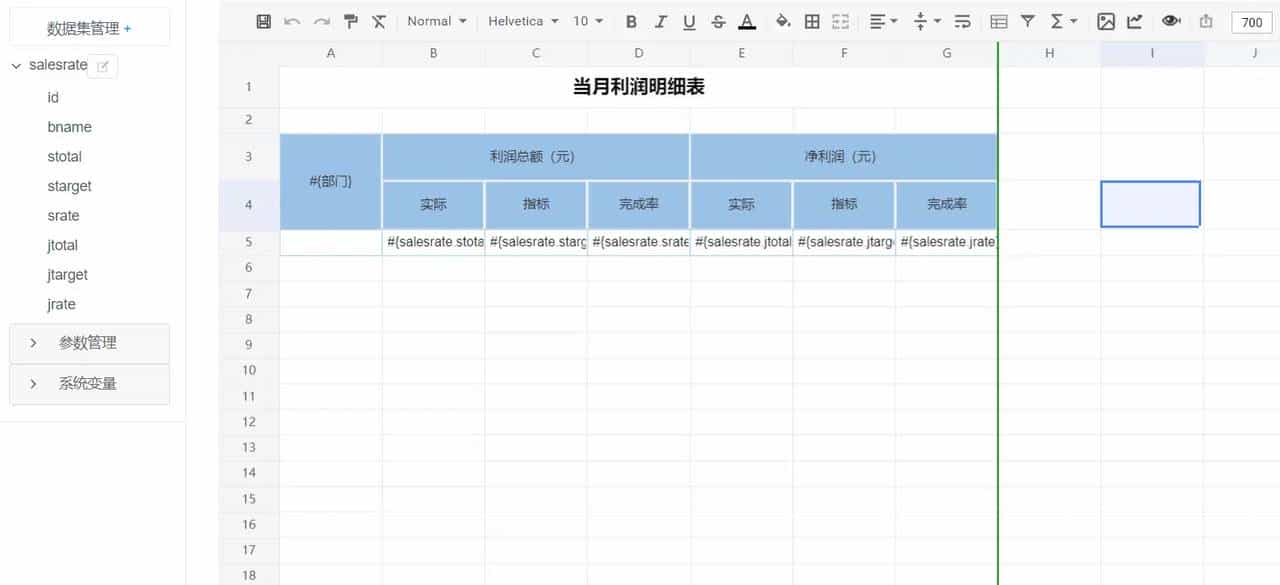Toggle italic formatting
The width and height of the screenshot is (1280, 585).
(x=661, y=20)
